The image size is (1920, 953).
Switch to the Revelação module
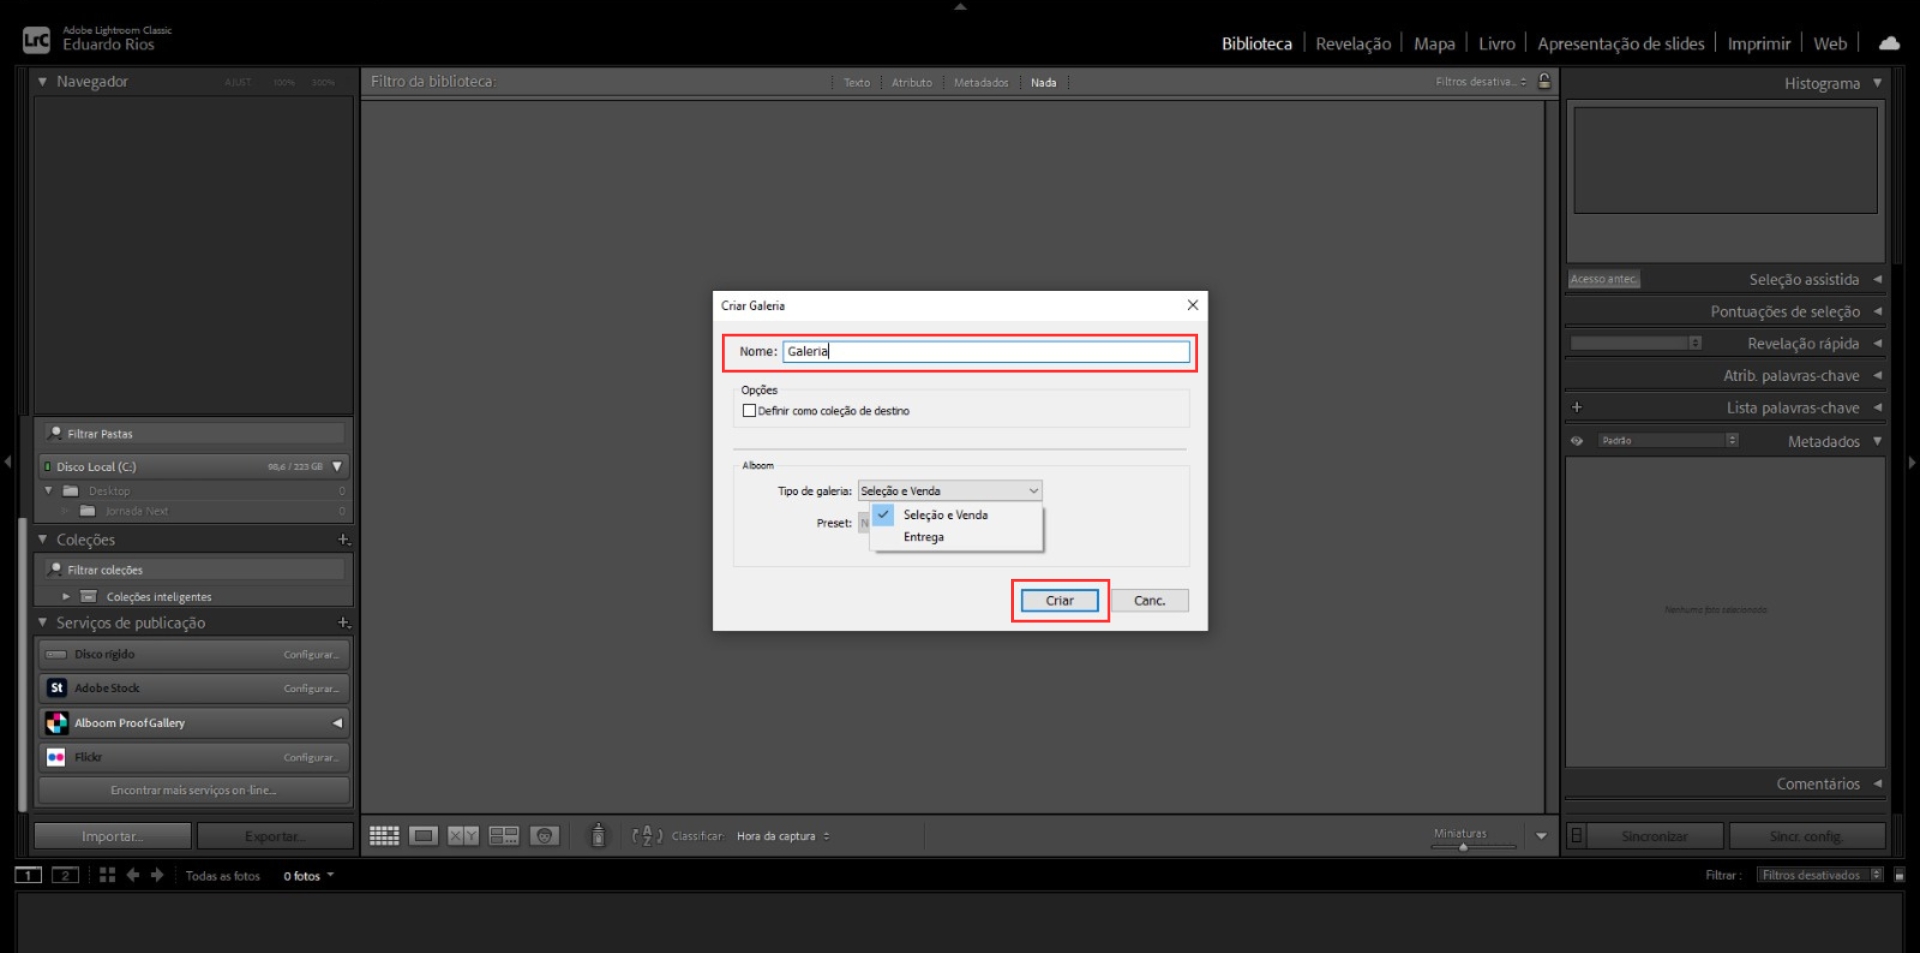[1352, 43]
